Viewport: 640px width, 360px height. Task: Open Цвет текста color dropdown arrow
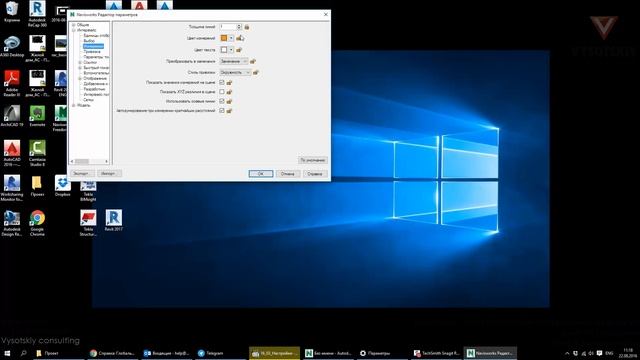click(231, 50)
